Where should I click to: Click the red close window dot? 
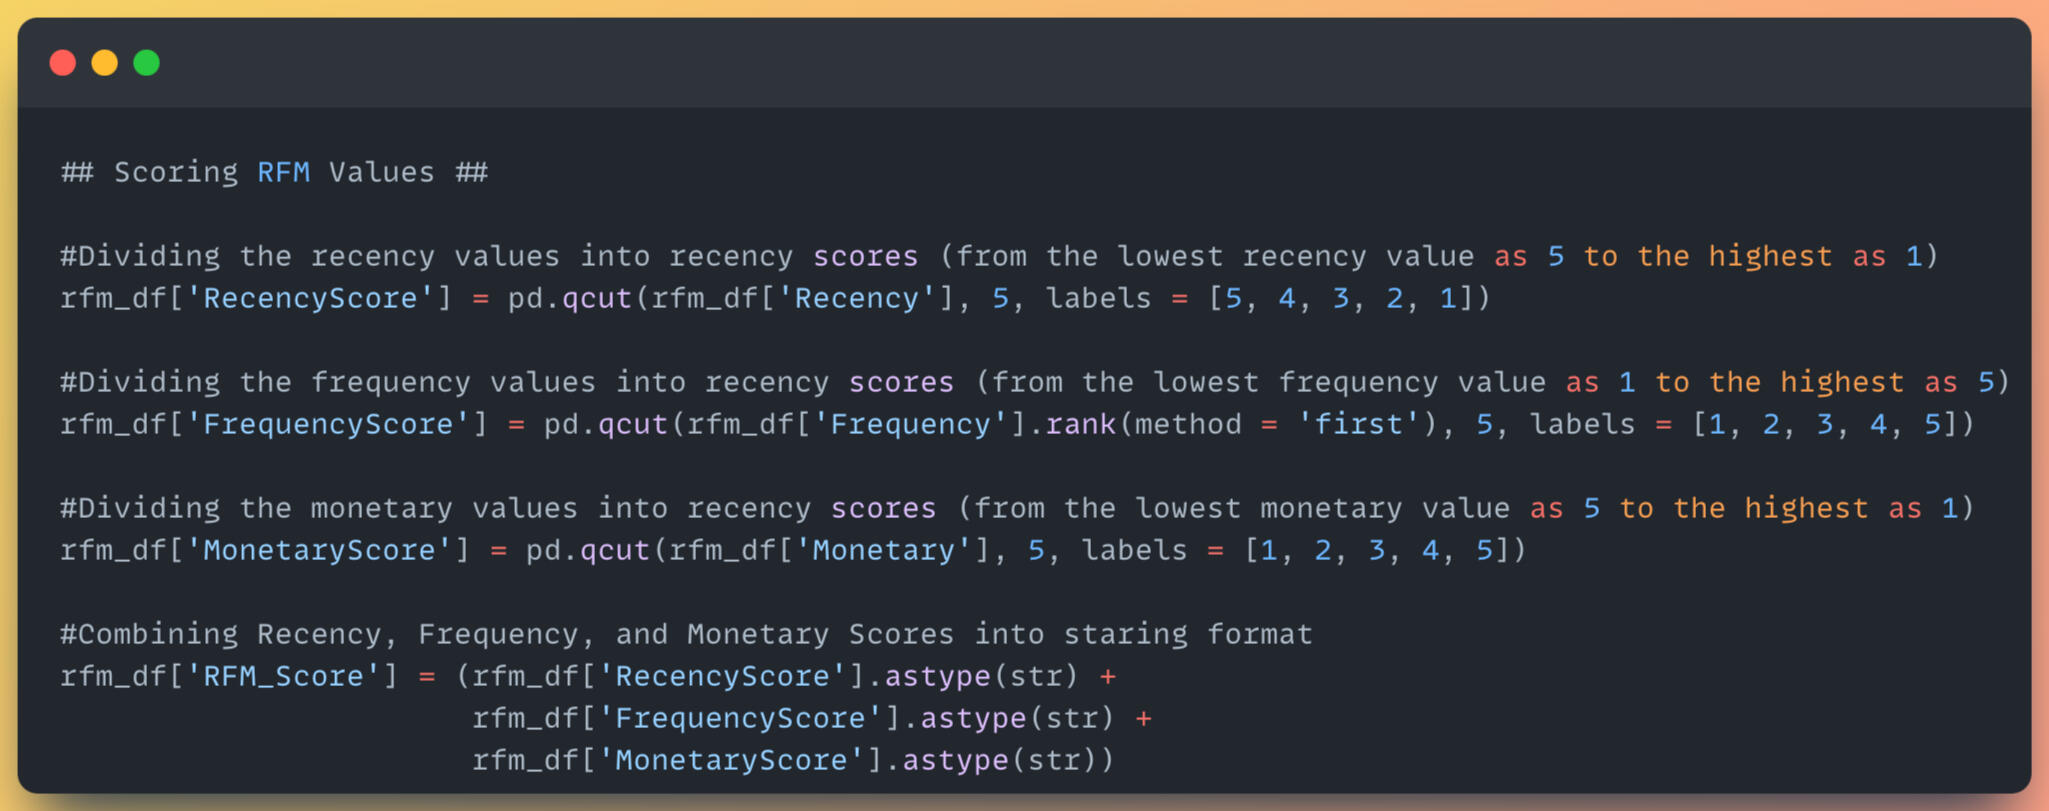tap(63, 63)
